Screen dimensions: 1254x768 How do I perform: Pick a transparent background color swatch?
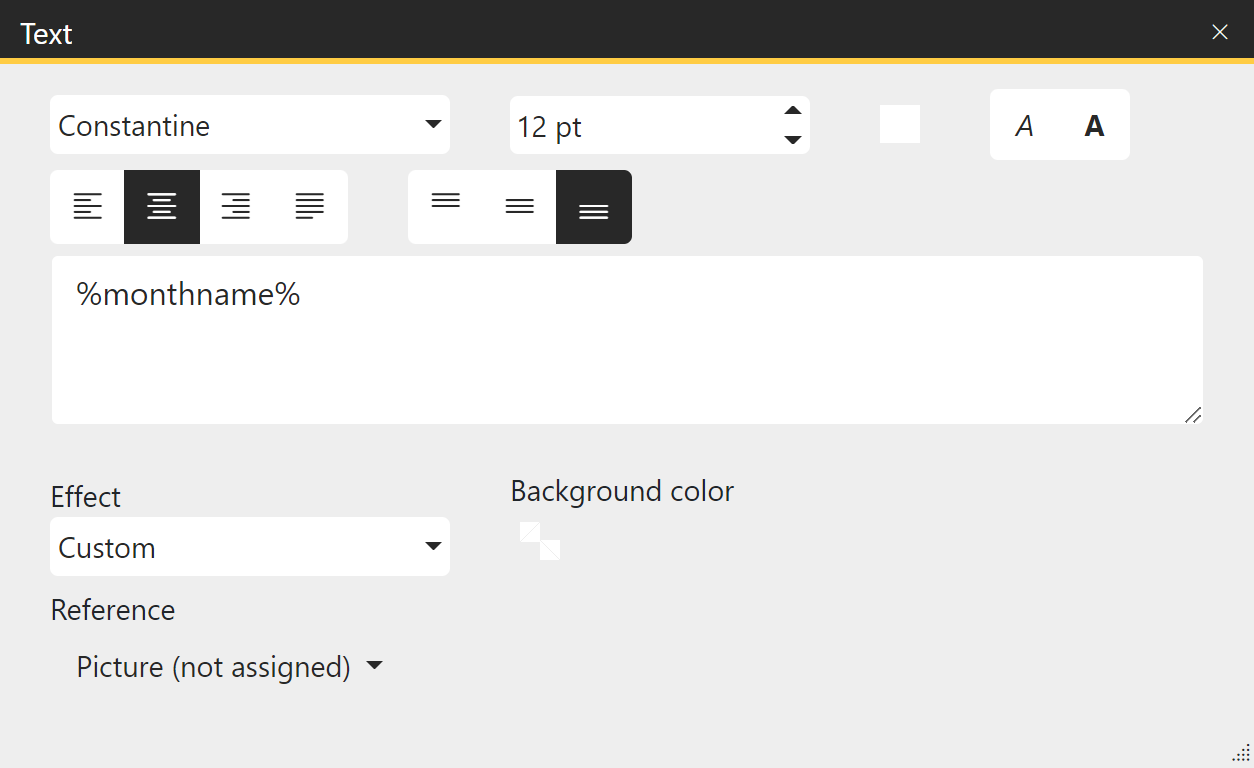(x=540, y=541)
